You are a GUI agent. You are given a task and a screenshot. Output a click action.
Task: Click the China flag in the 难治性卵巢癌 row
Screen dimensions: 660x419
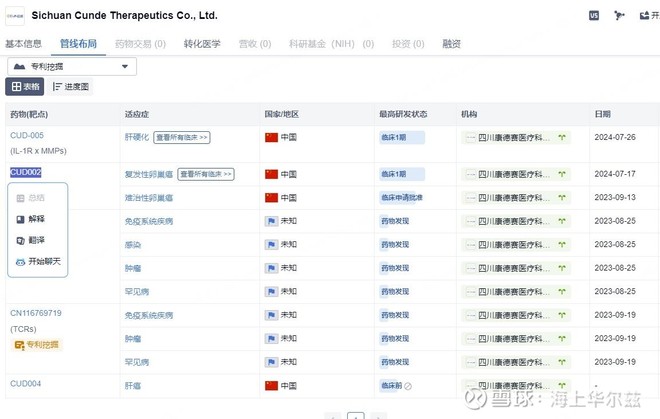tap(271, 197)
